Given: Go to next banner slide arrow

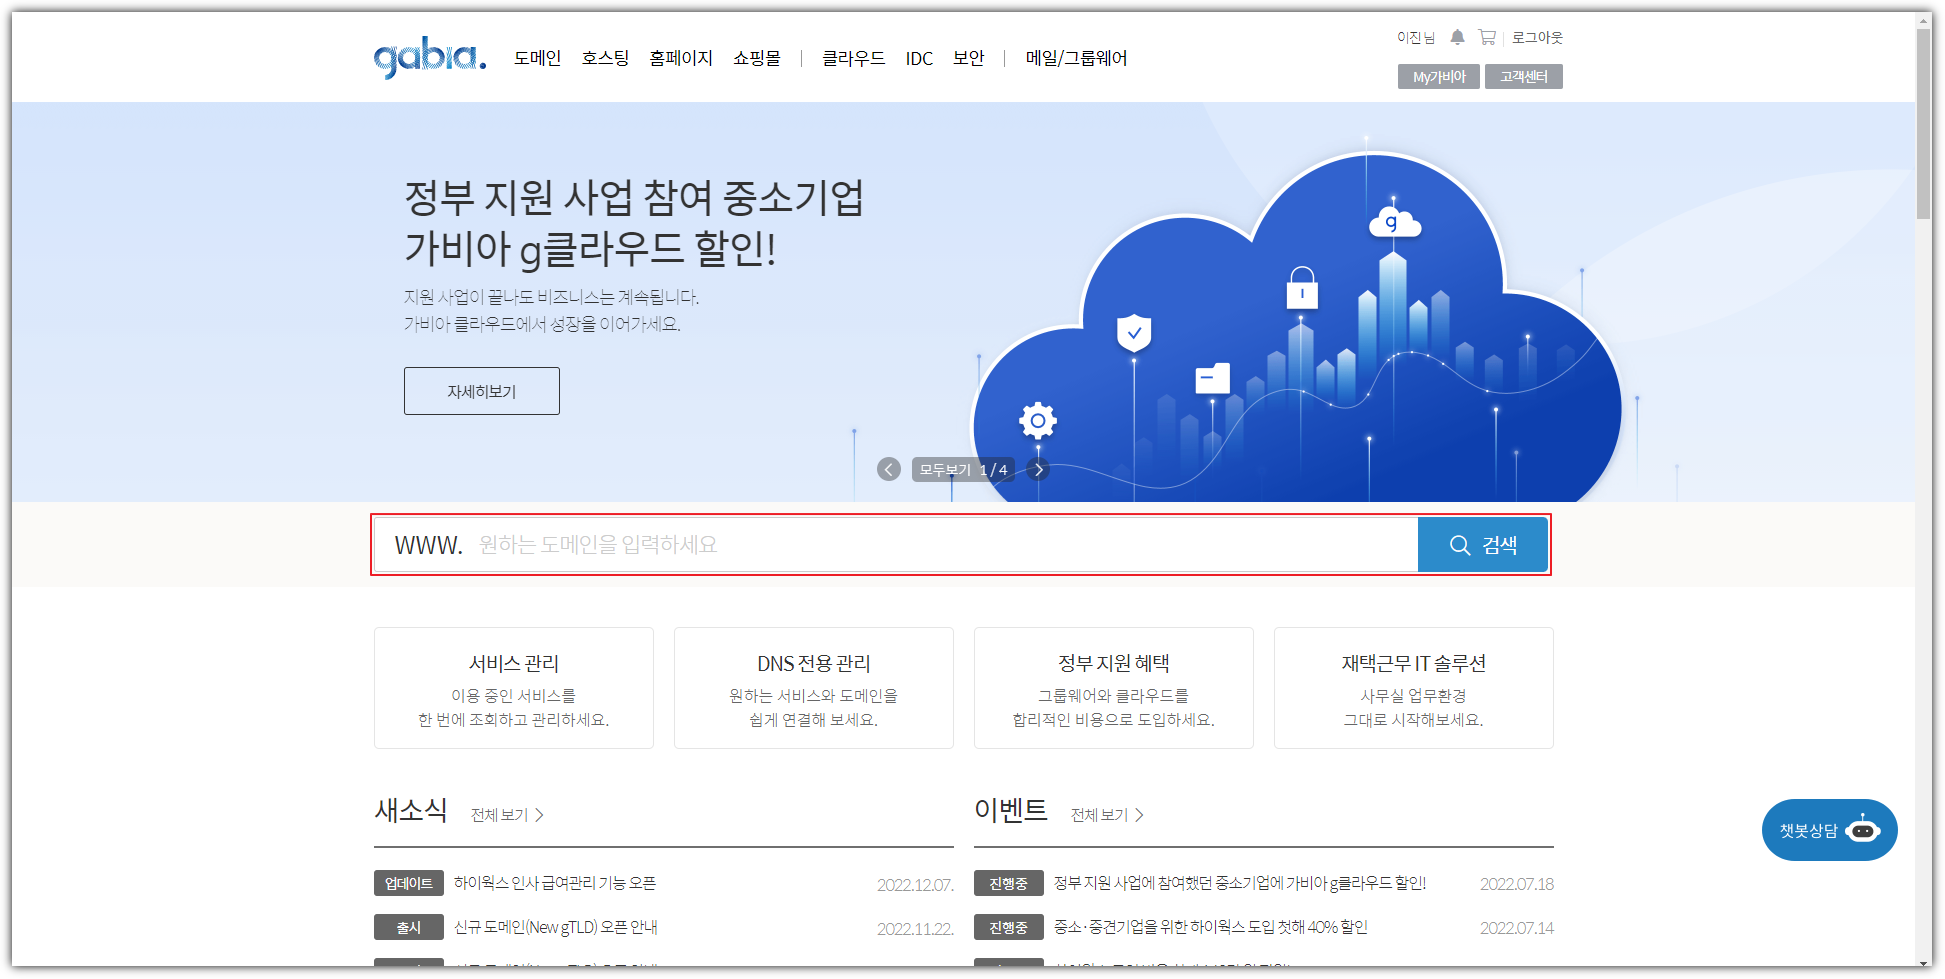Looking at the screenshot, I should [x=1039, y=469].
